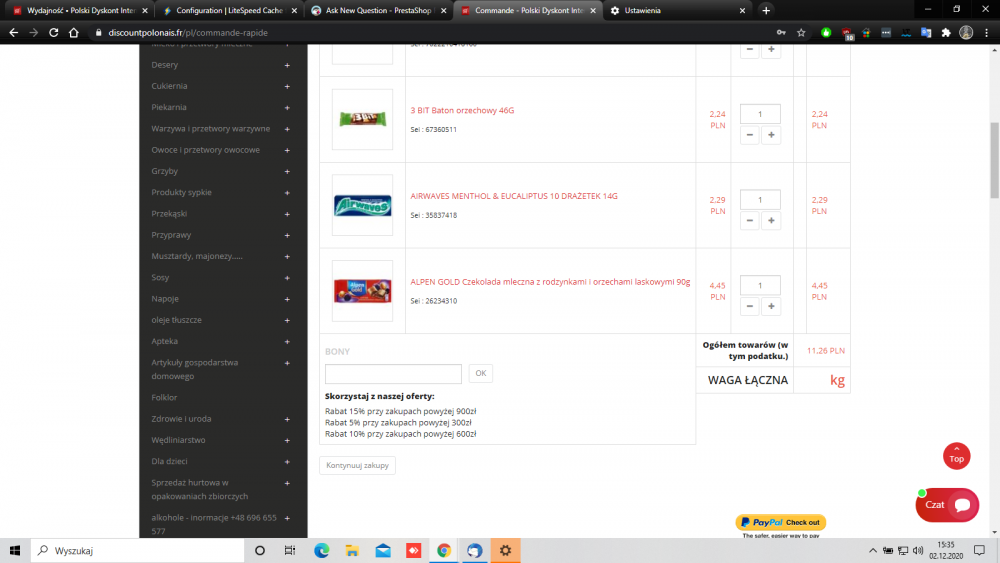Click the BONY voucher code field

[393, 374]
